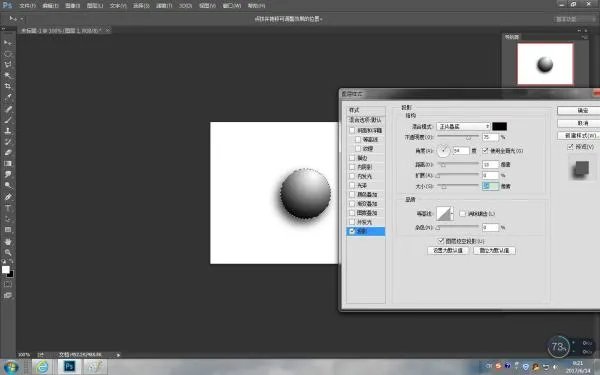Enable the Satin style checkbox
Image resolution: width=600 pixels, height=375 pixels.
[x=352, y=185]
